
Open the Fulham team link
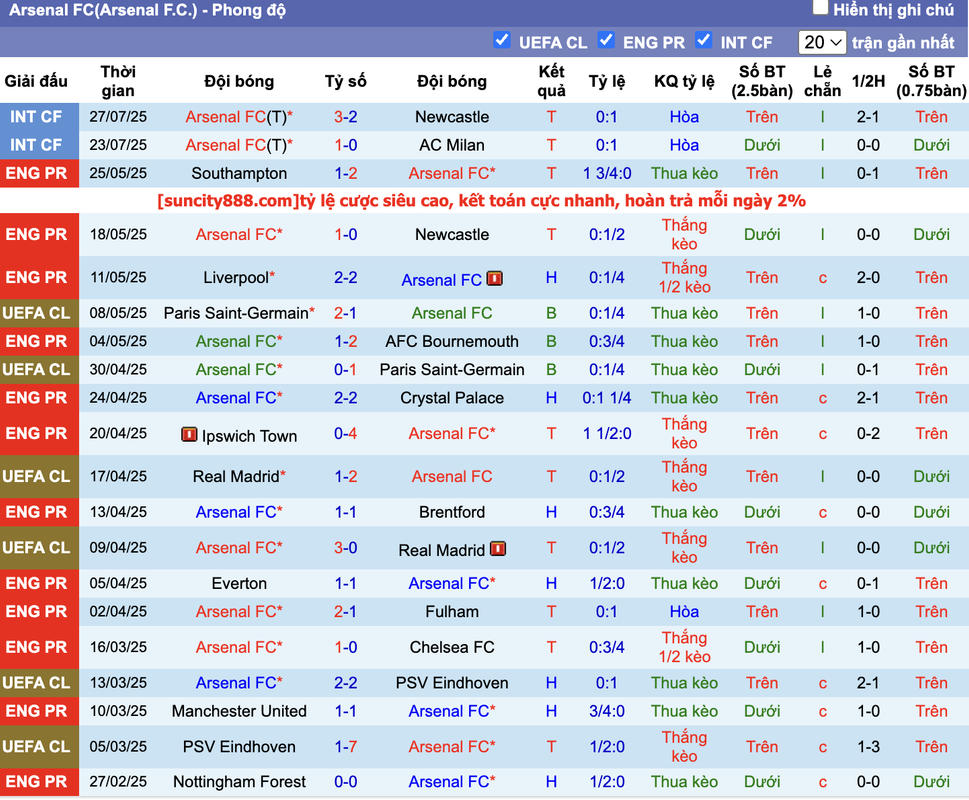(452, 612)
